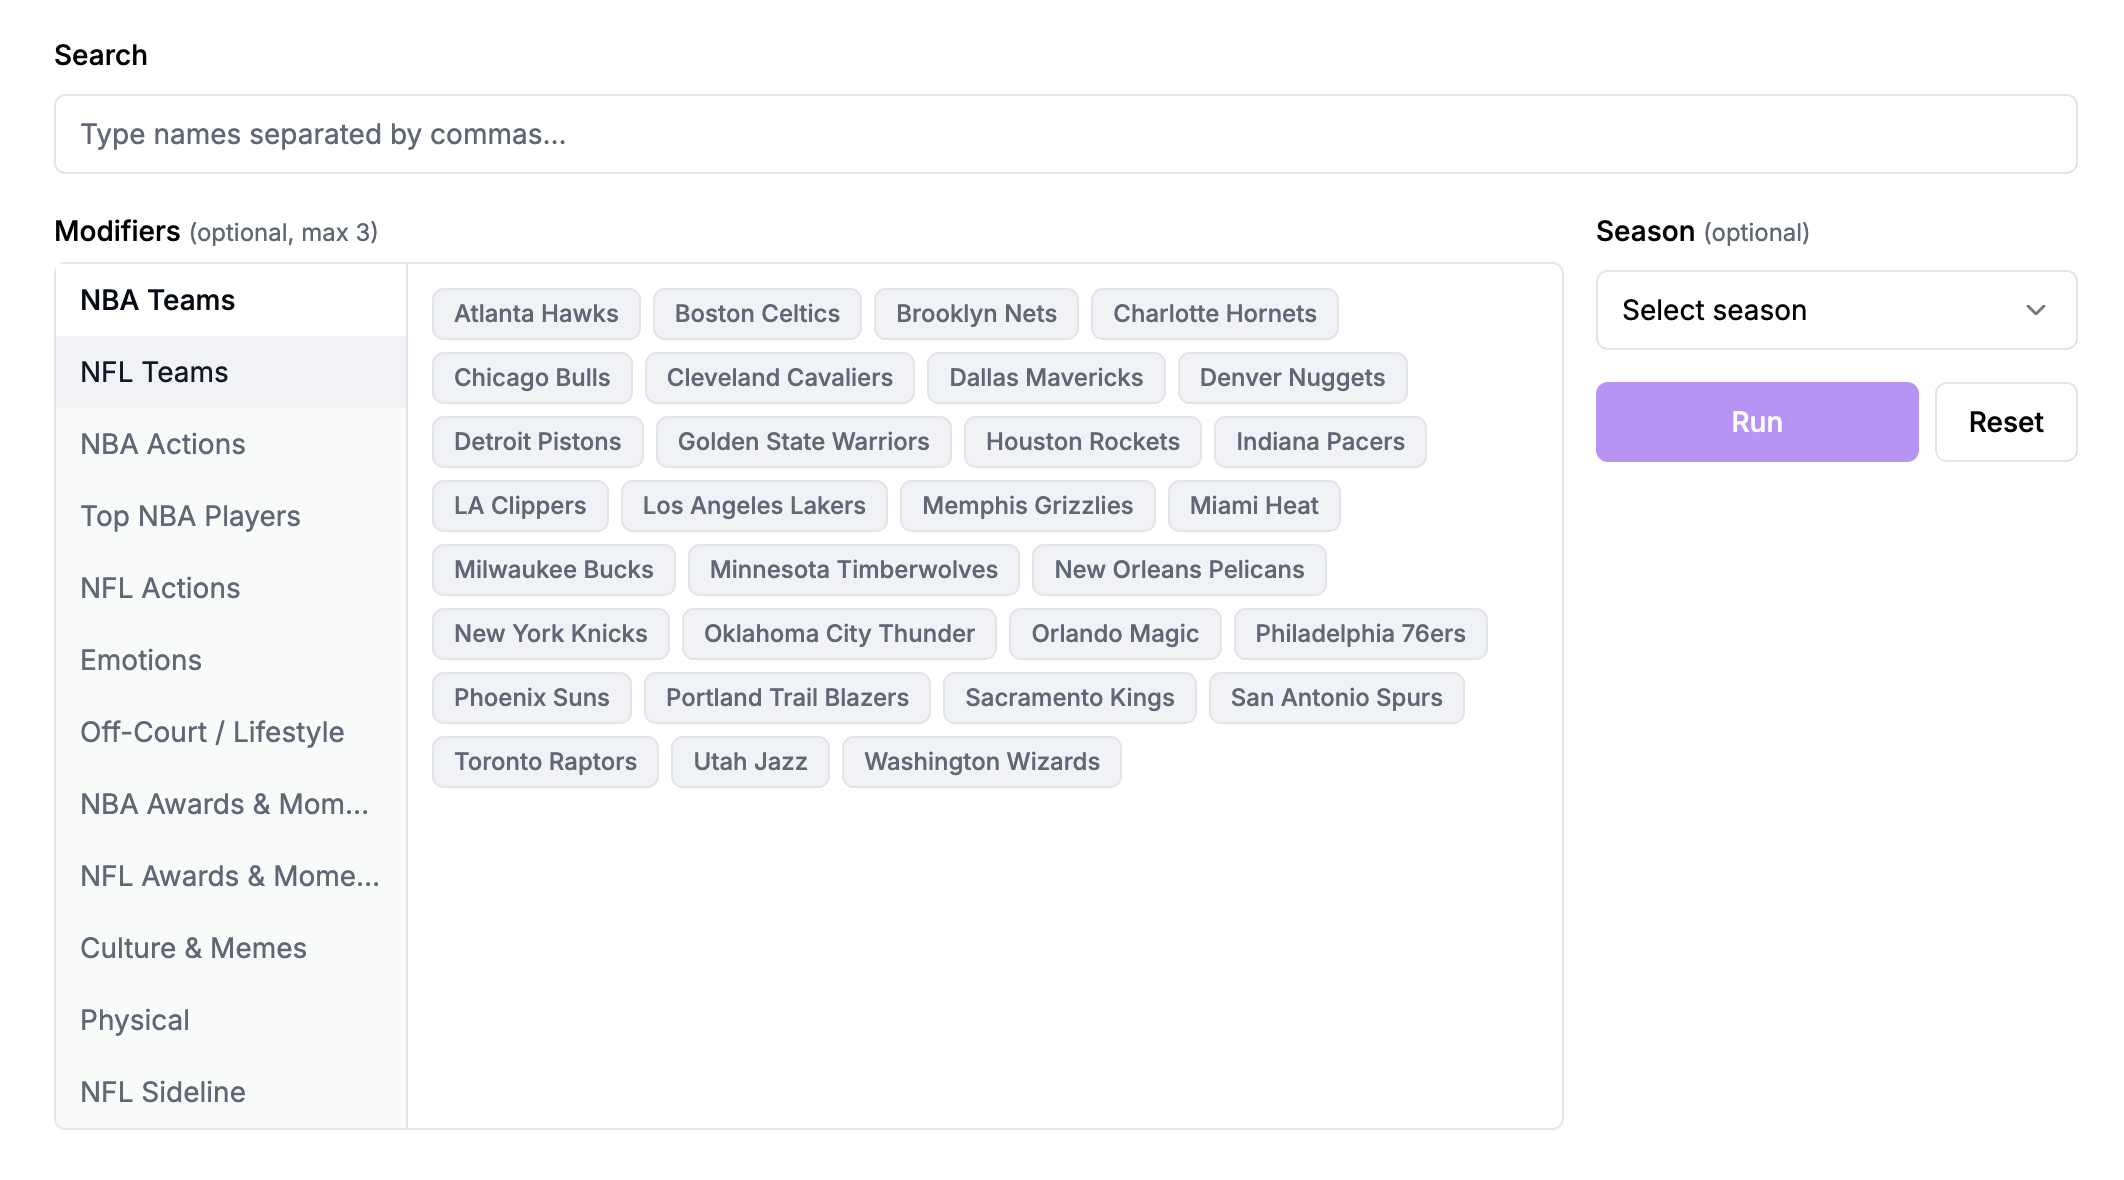Image resolution: width=2124 pixels, height=1180 pixels.
Task: Select the Golden State Warriors chip
Action: click(x=804, y=442)
